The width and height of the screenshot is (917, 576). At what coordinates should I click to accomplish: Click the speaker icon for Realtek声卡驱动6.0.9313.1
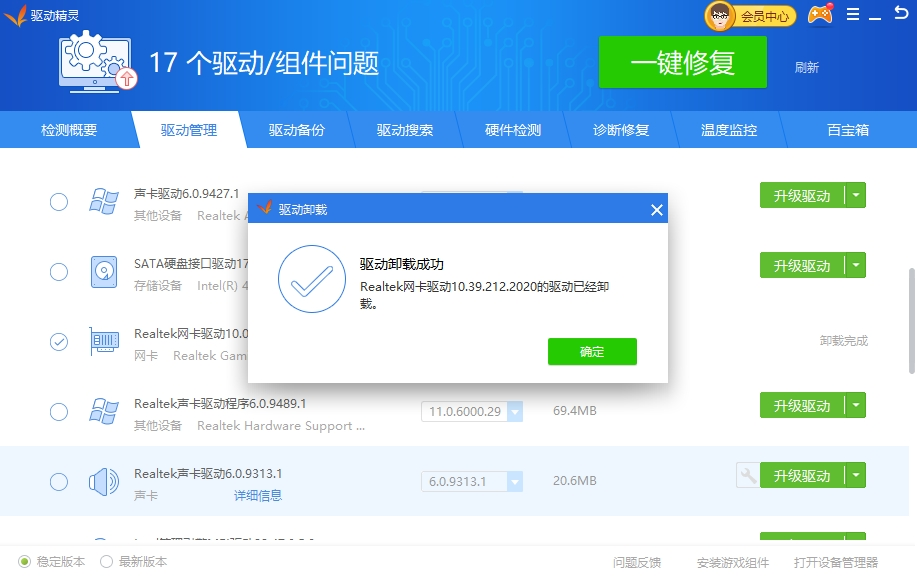(x=104, y=482)
